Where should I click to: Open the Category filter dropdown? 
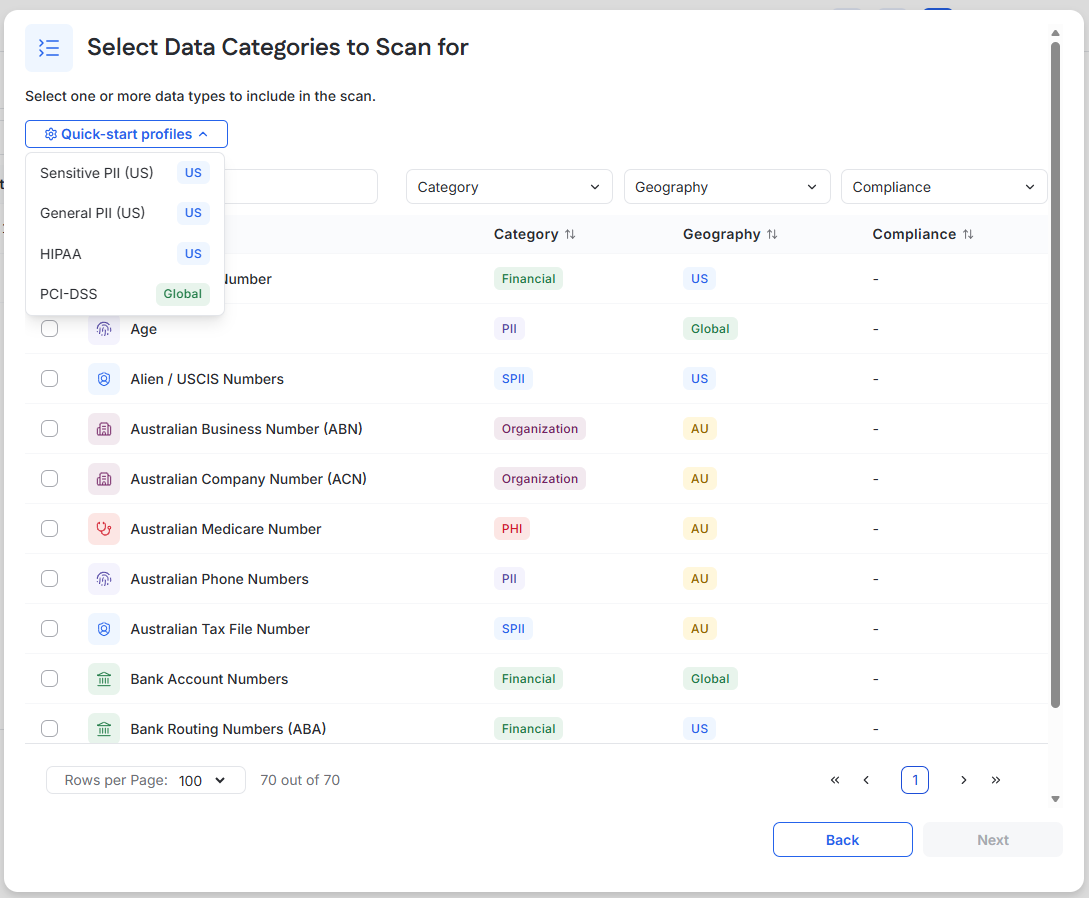pos(509,187)
